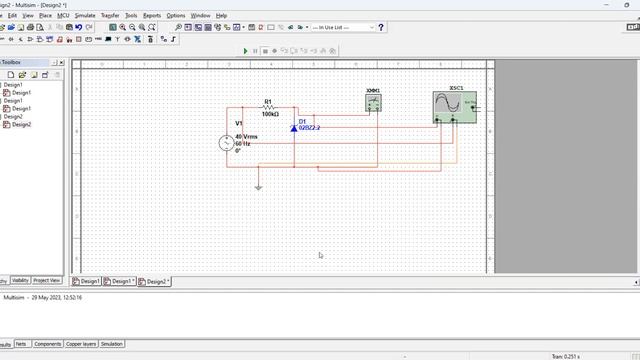
Task: Switch to the Design2 * sheet tab
Action: 154,282
